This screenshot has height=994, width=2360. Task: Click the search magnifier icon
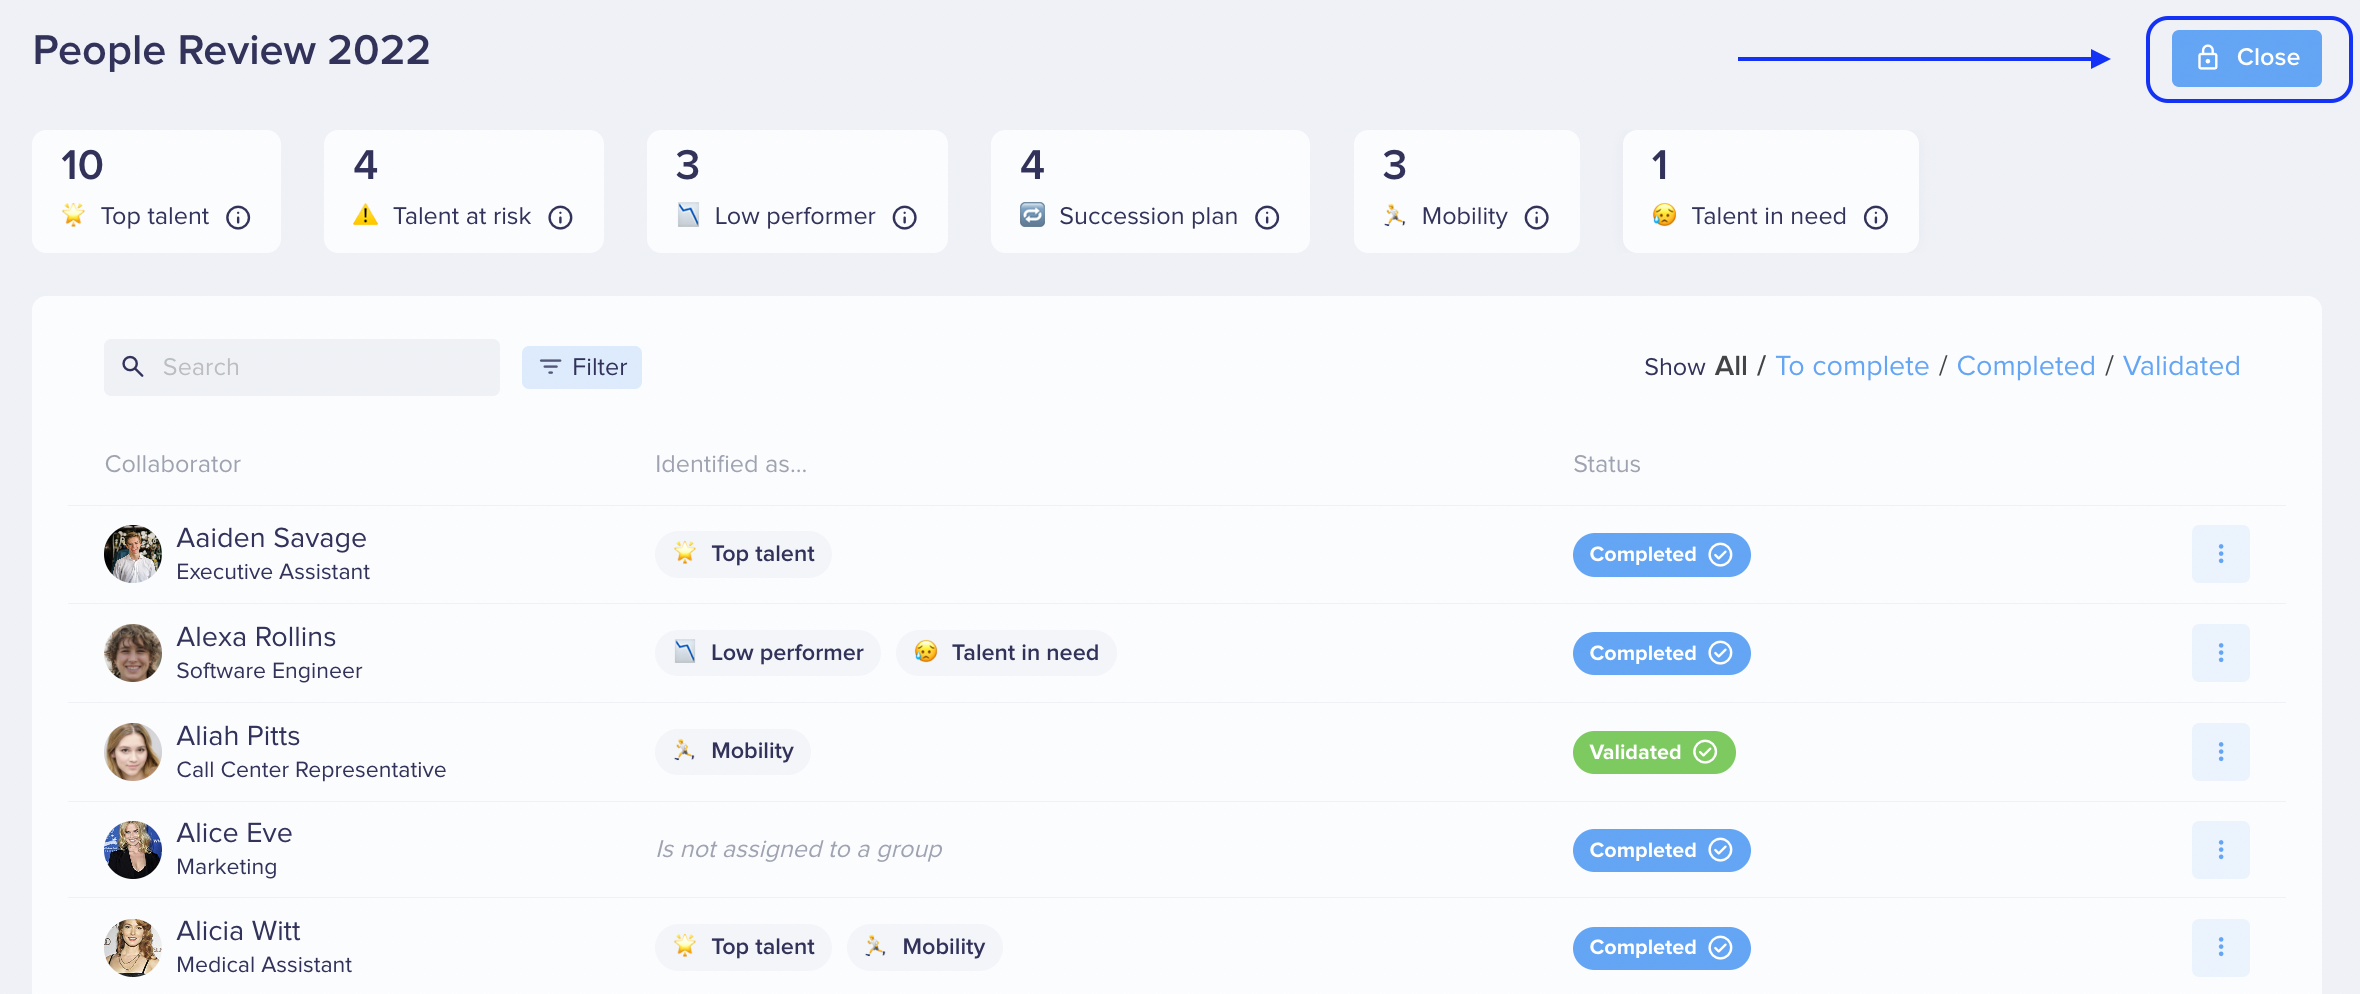(133, 366)
